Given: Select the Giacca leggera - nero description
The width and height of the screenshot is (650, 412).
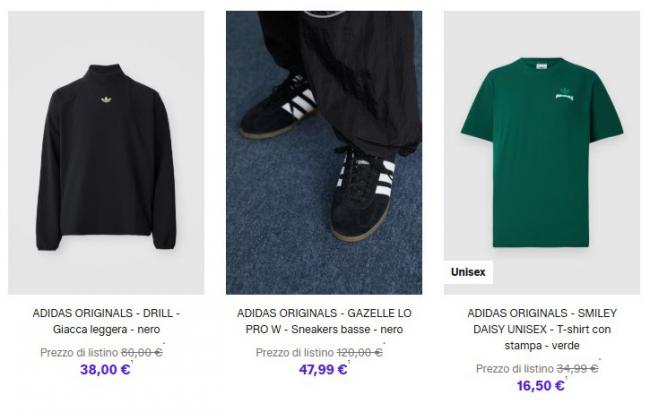Looking at the screenshot, I should coord(106,330).
